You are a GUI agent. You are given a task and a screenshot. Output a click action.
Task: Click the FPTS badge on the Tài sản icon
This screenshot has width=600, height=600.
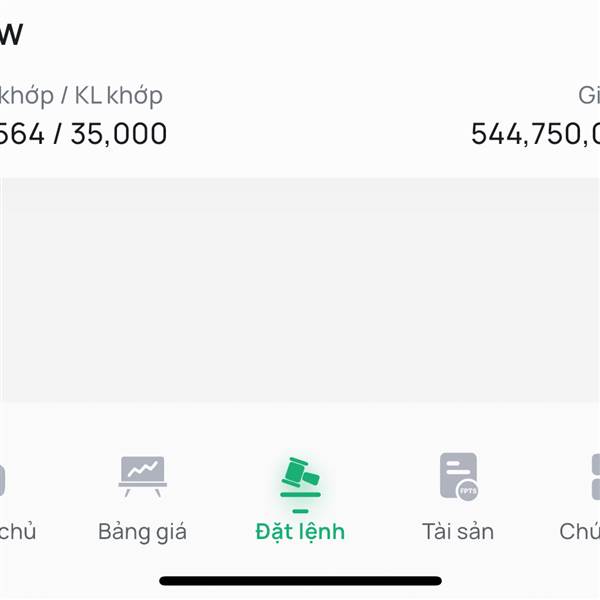pos(468,491)
